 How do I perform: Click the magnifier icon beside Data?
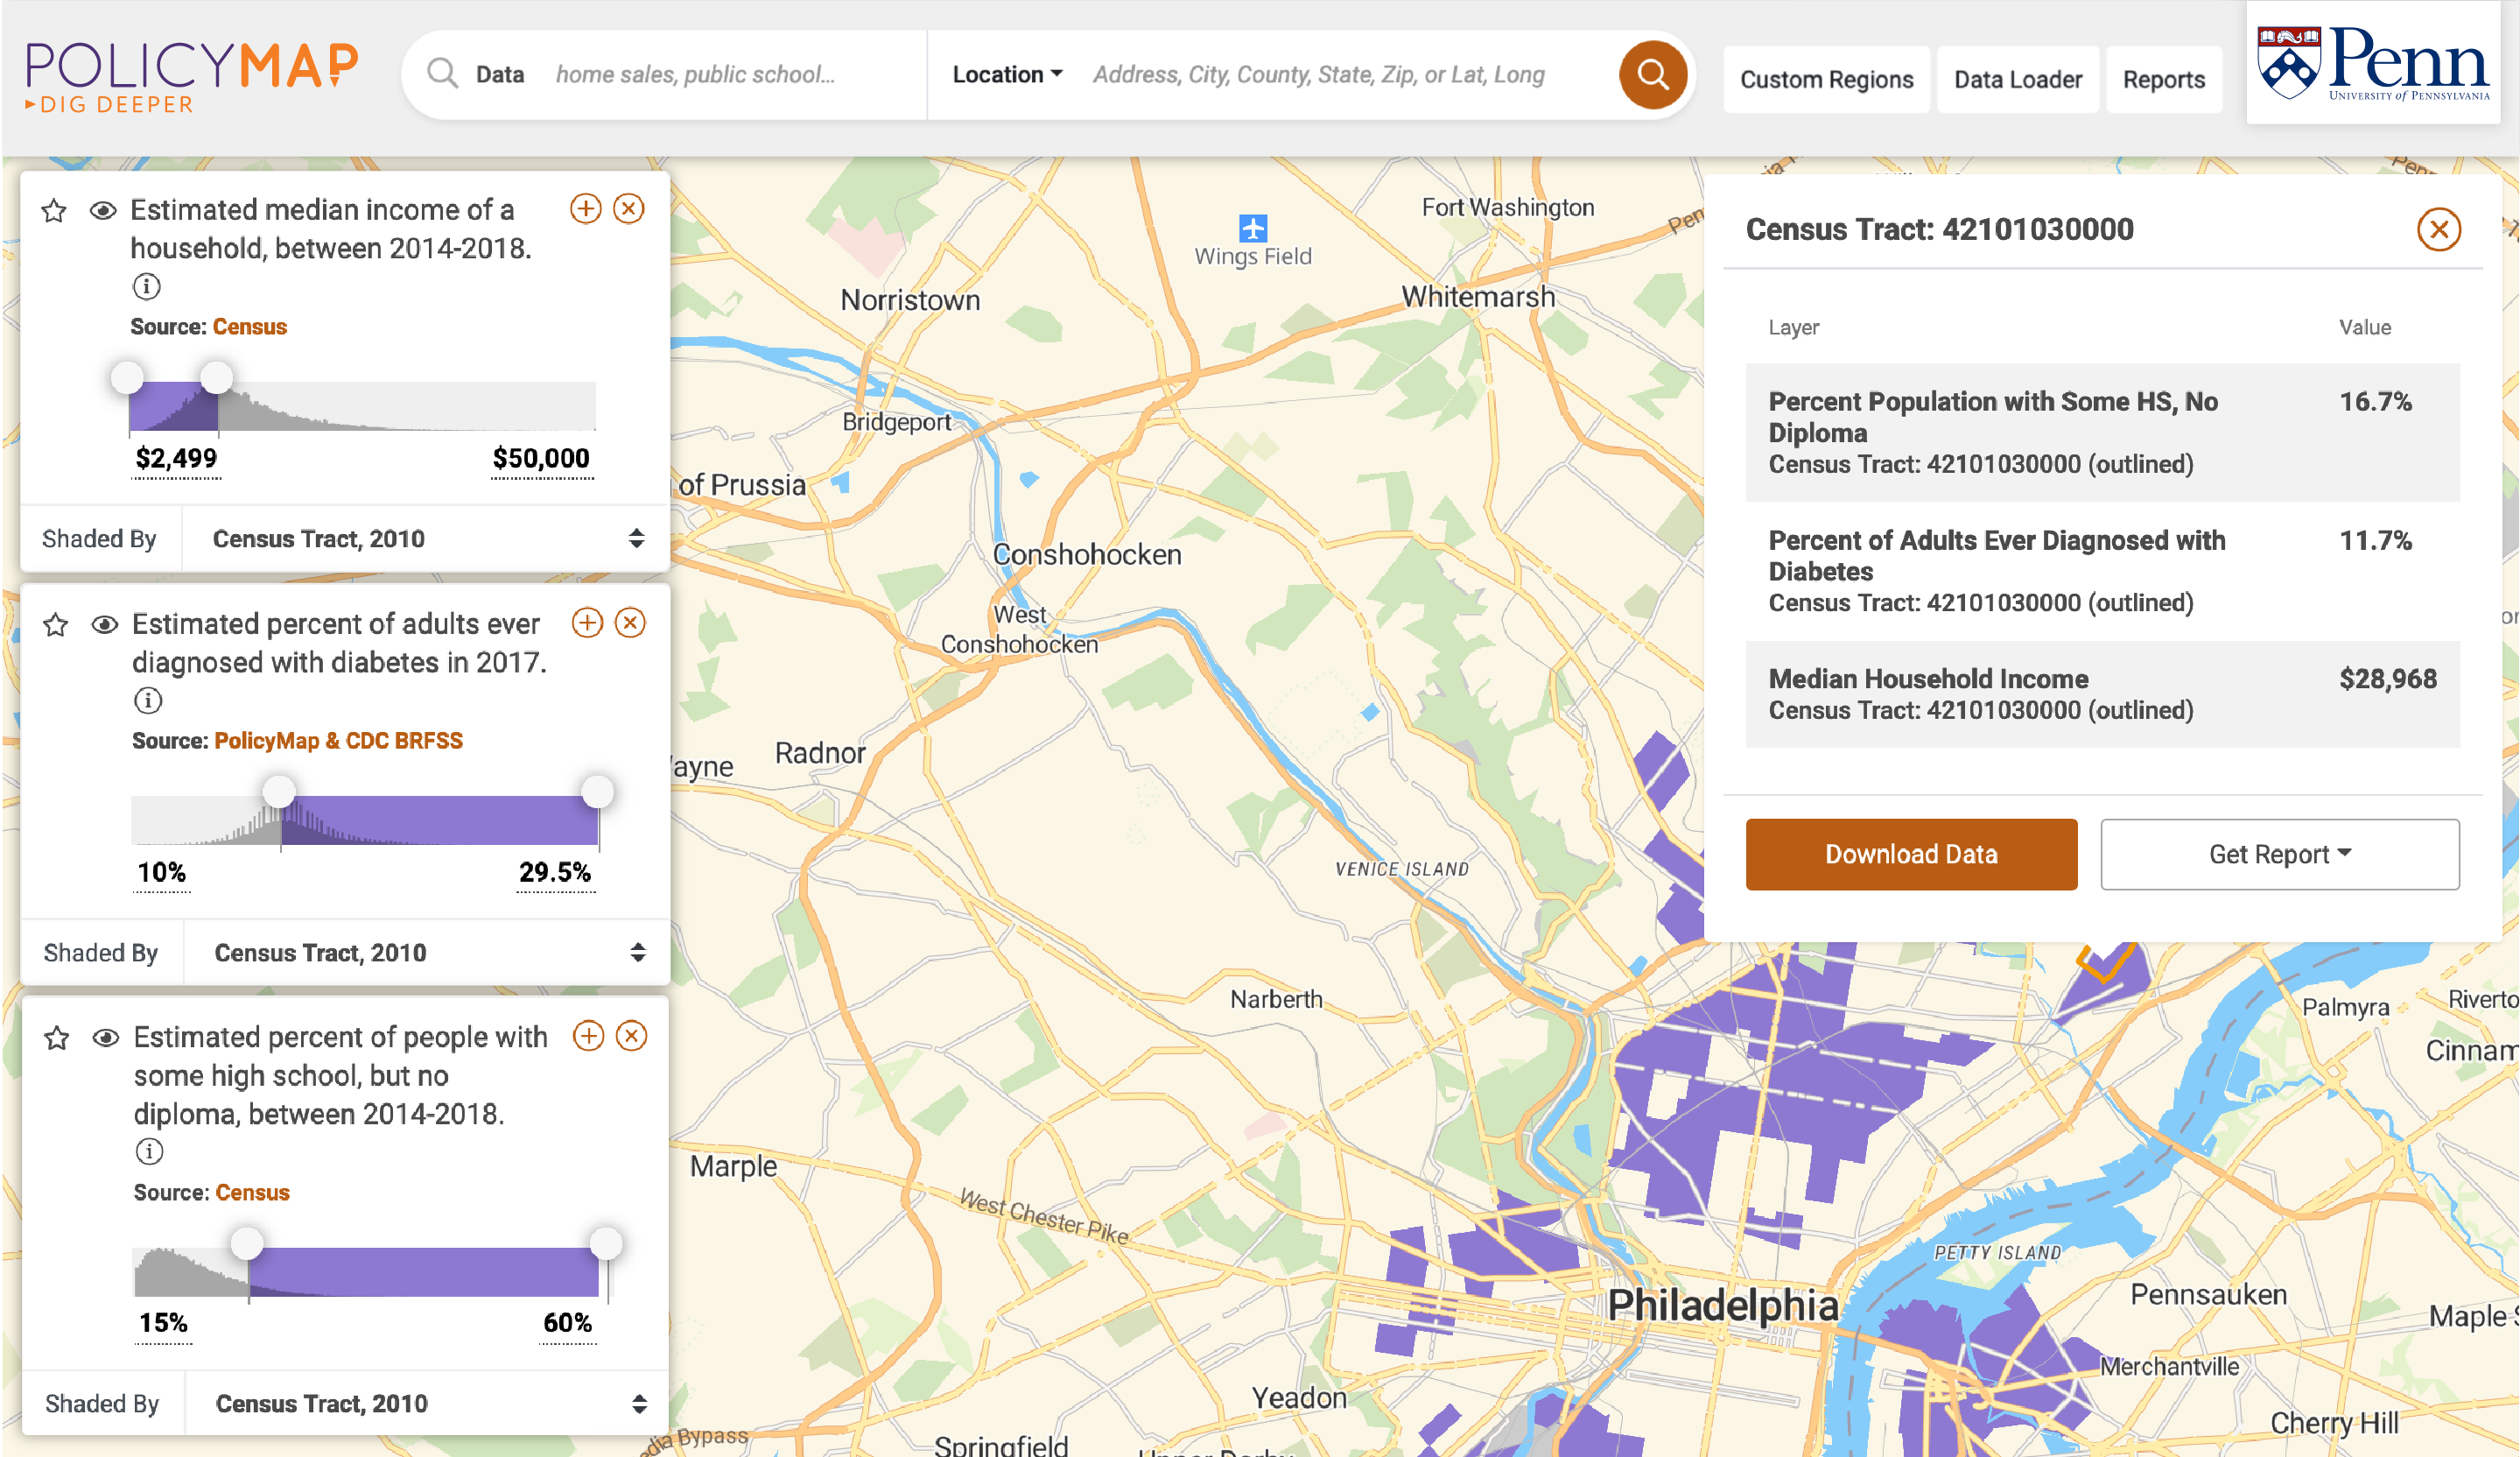[442, 74]
